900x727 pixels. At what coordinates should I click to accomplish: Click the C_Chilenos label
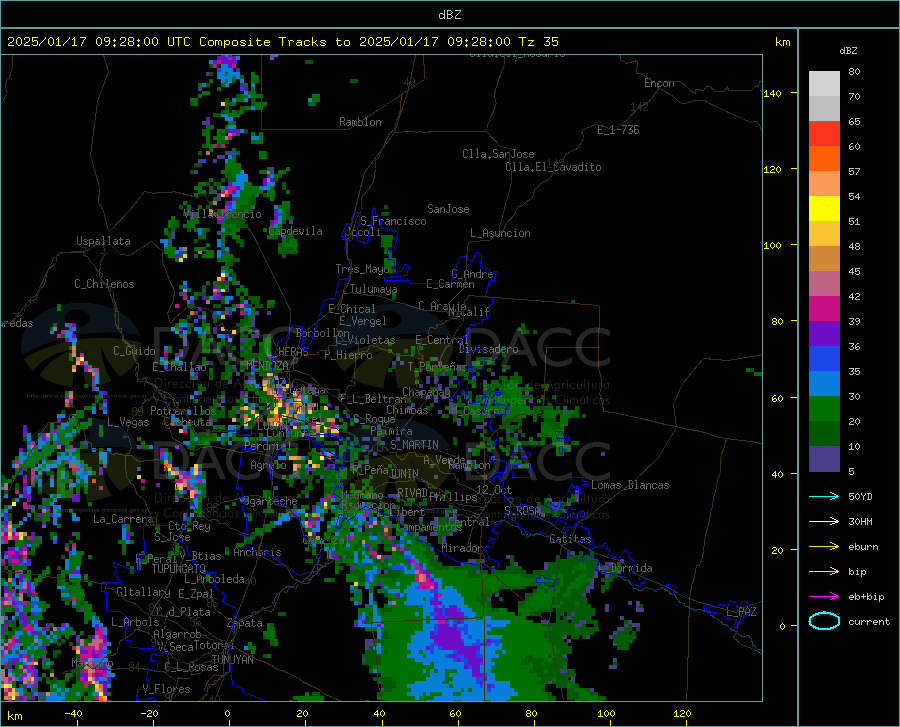(104, 284)
